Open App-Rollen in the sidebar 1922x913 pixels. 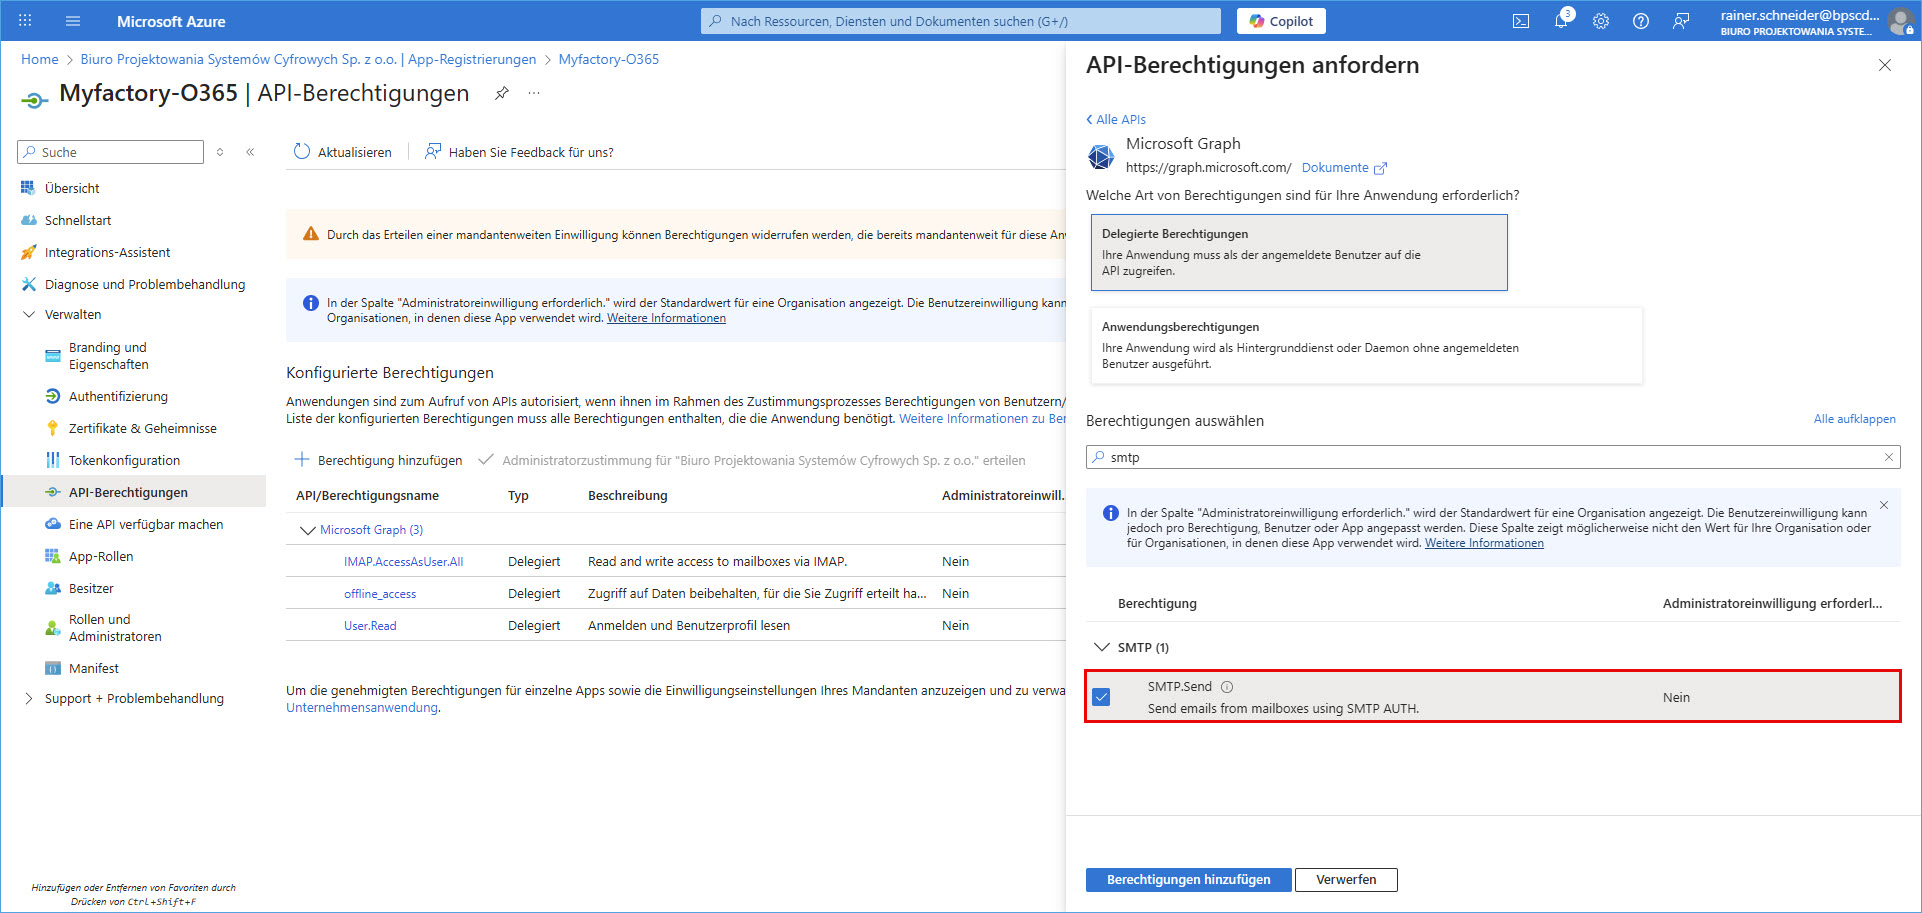101,556
